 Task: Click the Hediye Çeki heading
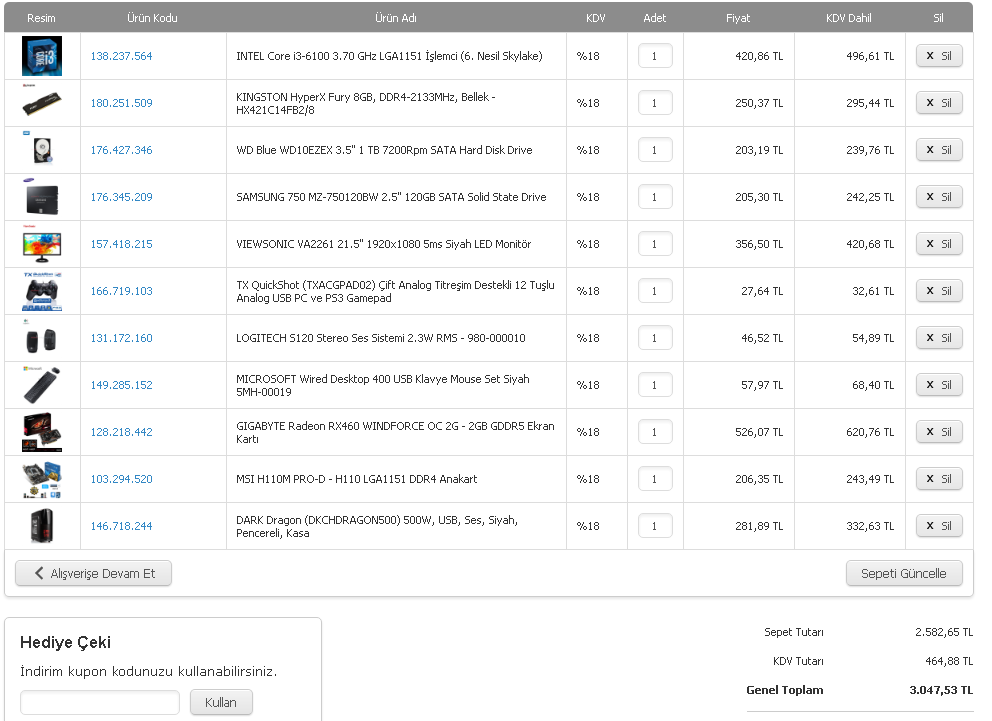pyautogui.click(x=65, y=642)
